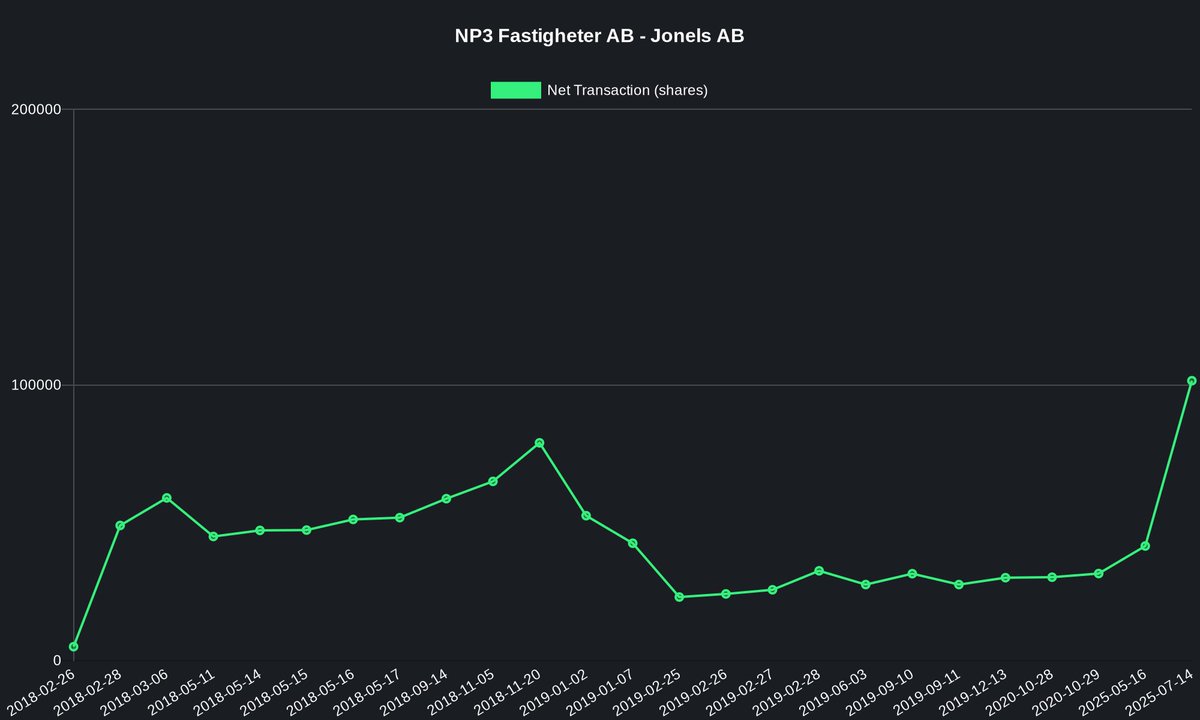Select data point for 2018-05-15
1200x720 pixels.
306,530
